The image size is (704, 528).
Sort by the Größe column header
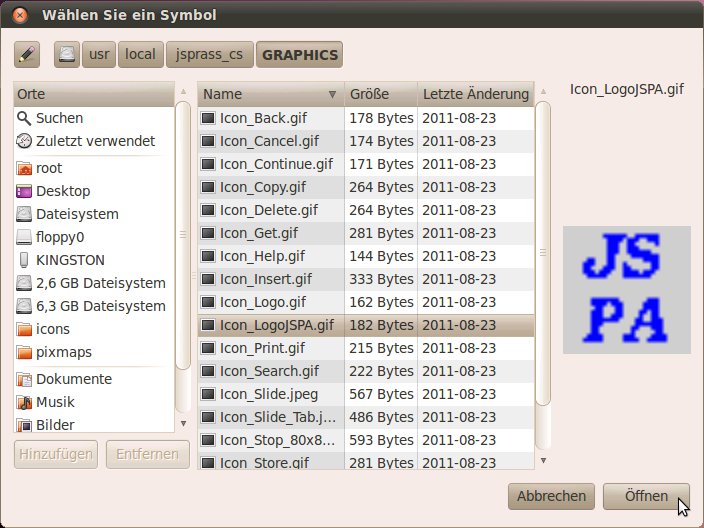pos(380,94)
